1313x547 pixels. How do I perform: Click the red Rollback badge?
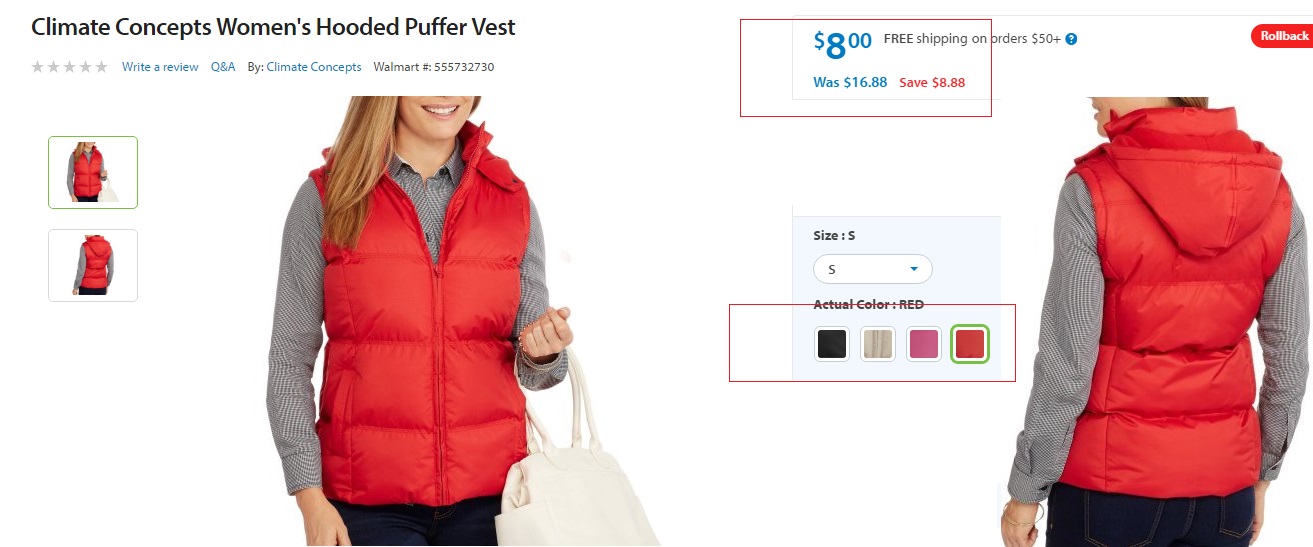click(1283, 36)
